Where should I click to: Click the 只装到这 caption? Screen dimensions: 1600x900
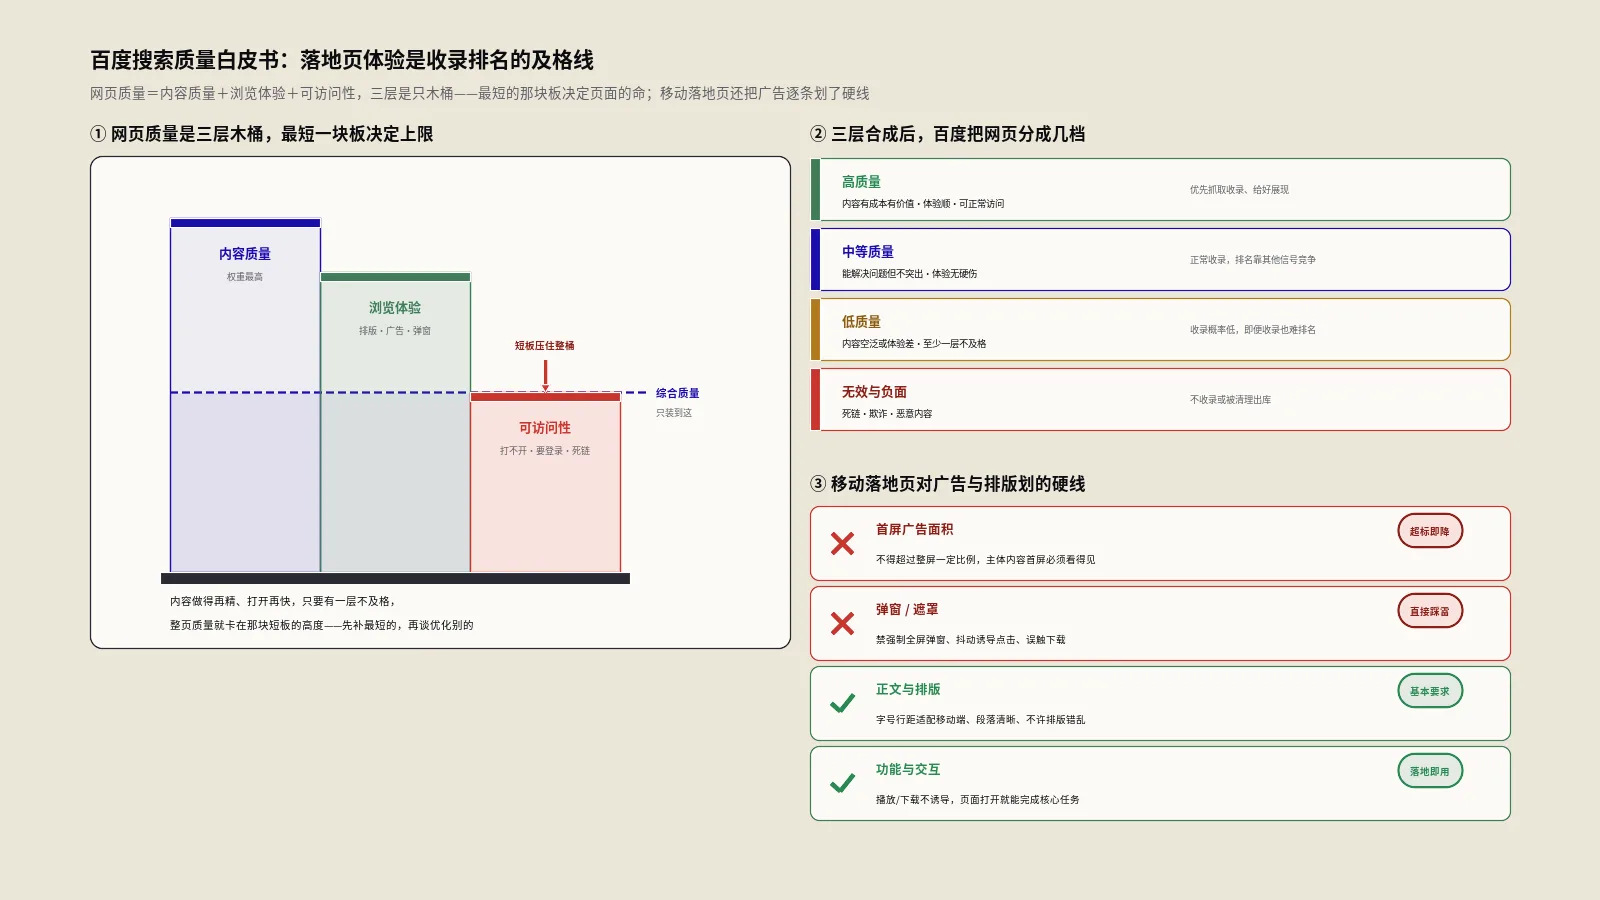(674, 413)
